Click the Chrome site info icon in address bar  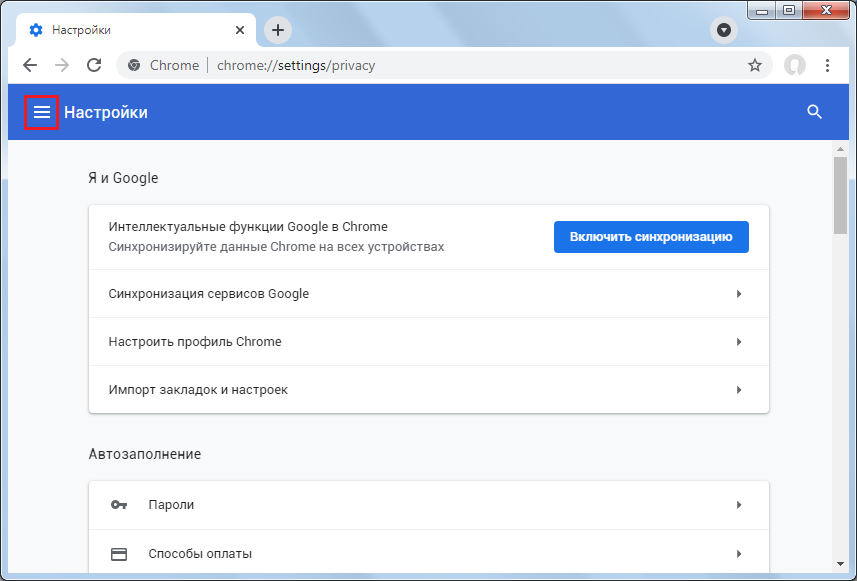click(x=134, y=66)
